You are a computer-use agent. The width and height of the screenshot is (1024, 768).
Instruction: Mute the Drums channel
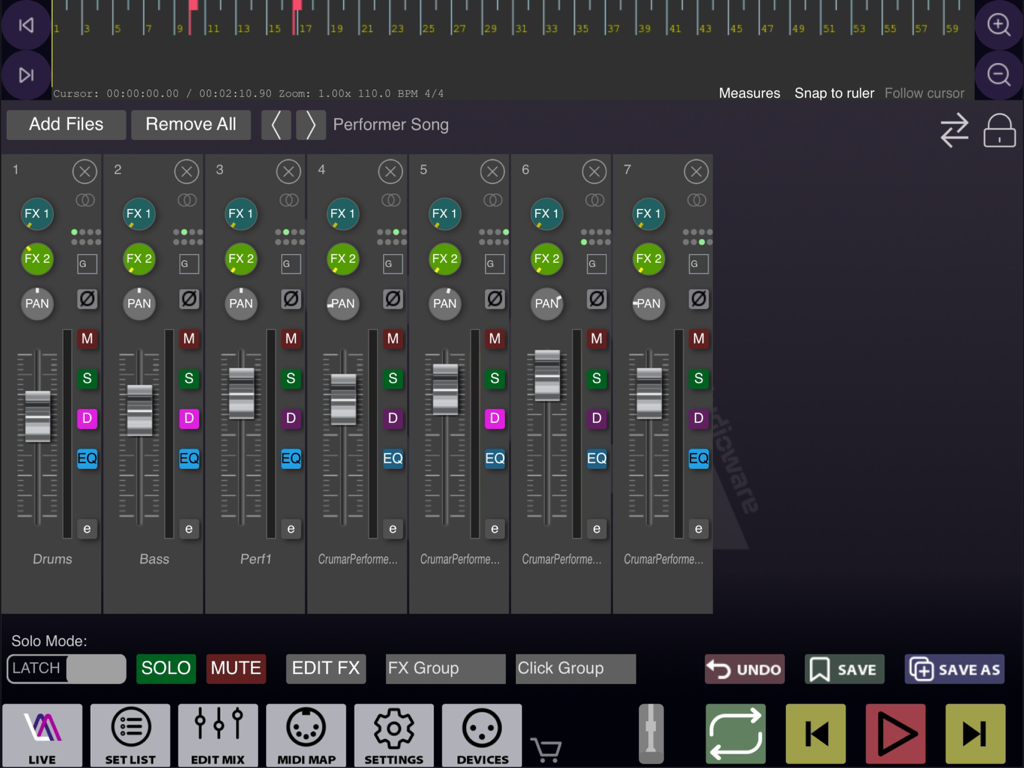[87, 339]
